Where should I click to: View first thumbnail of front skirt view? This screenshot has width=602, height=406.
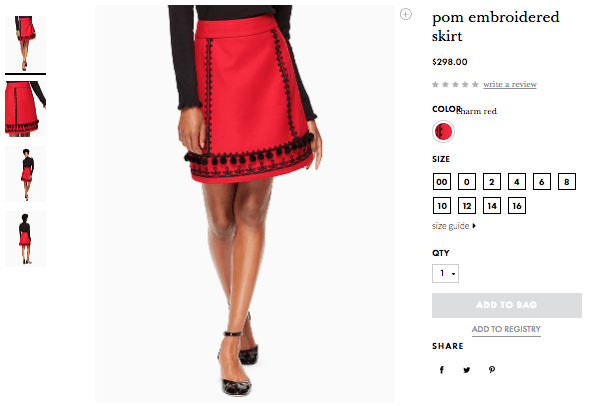25,43
